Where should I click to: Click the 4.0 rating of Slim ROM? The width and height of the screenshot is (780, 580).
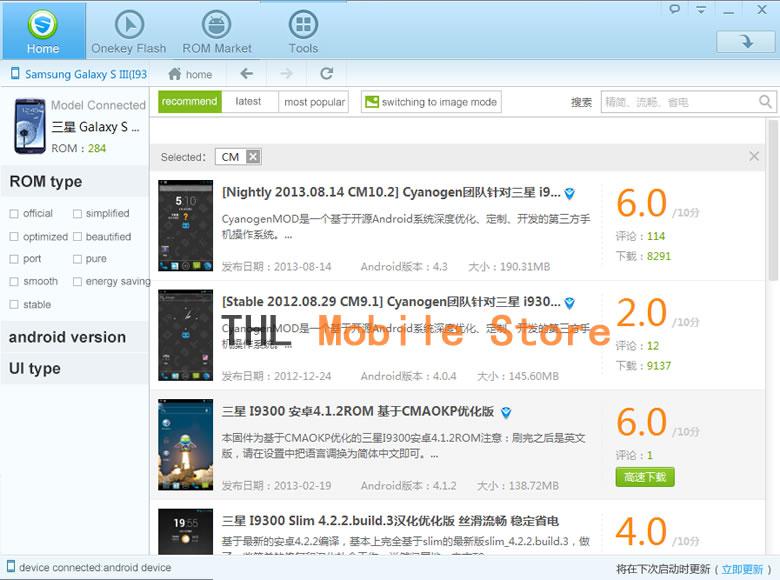641,531
